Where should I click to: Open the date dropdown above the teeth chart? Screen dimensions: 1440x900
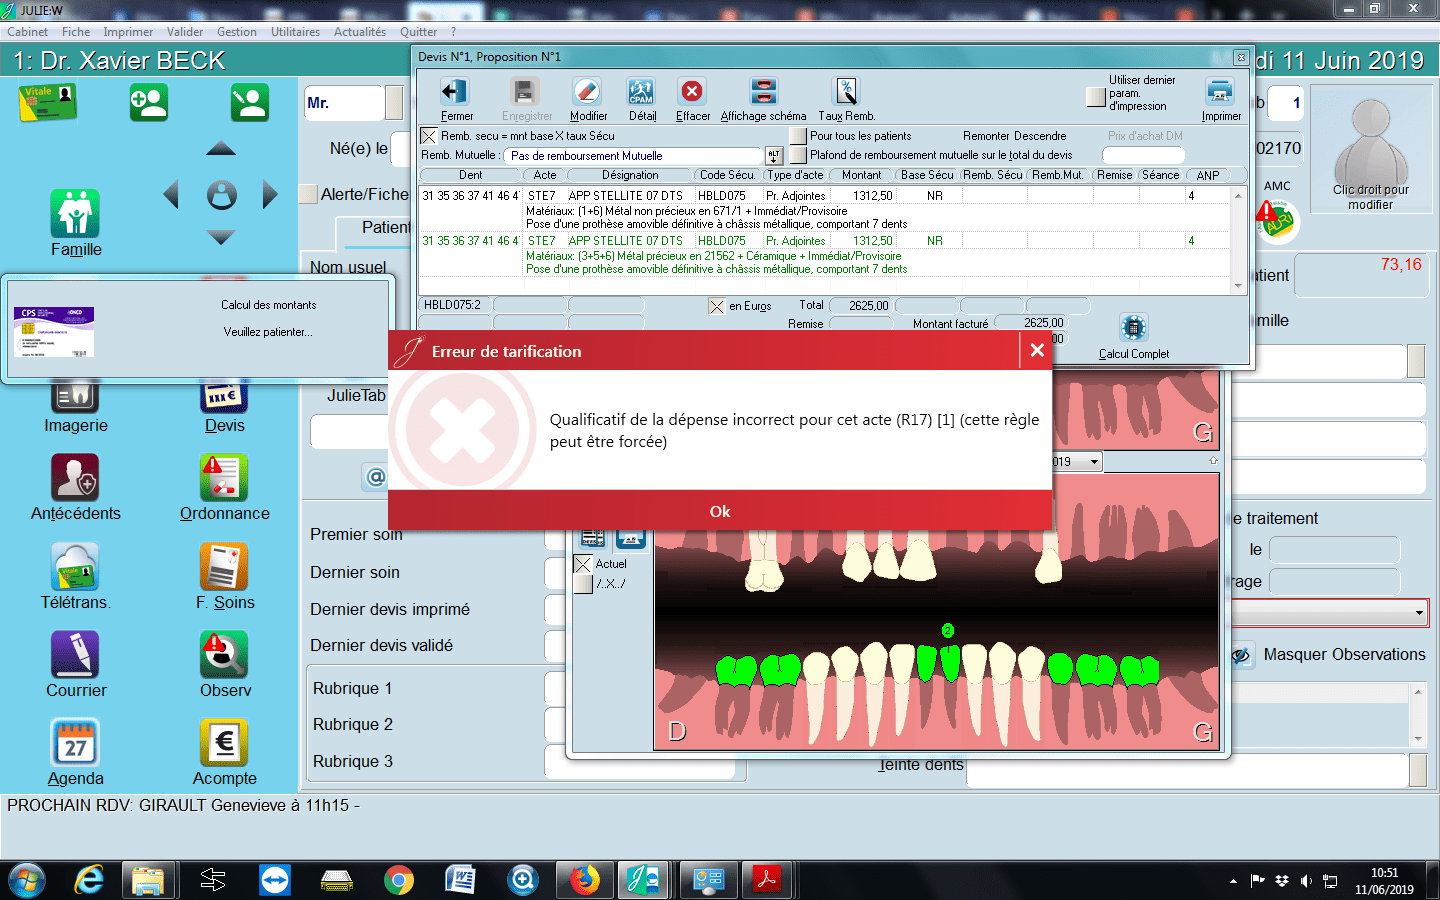click(1095, 462)
